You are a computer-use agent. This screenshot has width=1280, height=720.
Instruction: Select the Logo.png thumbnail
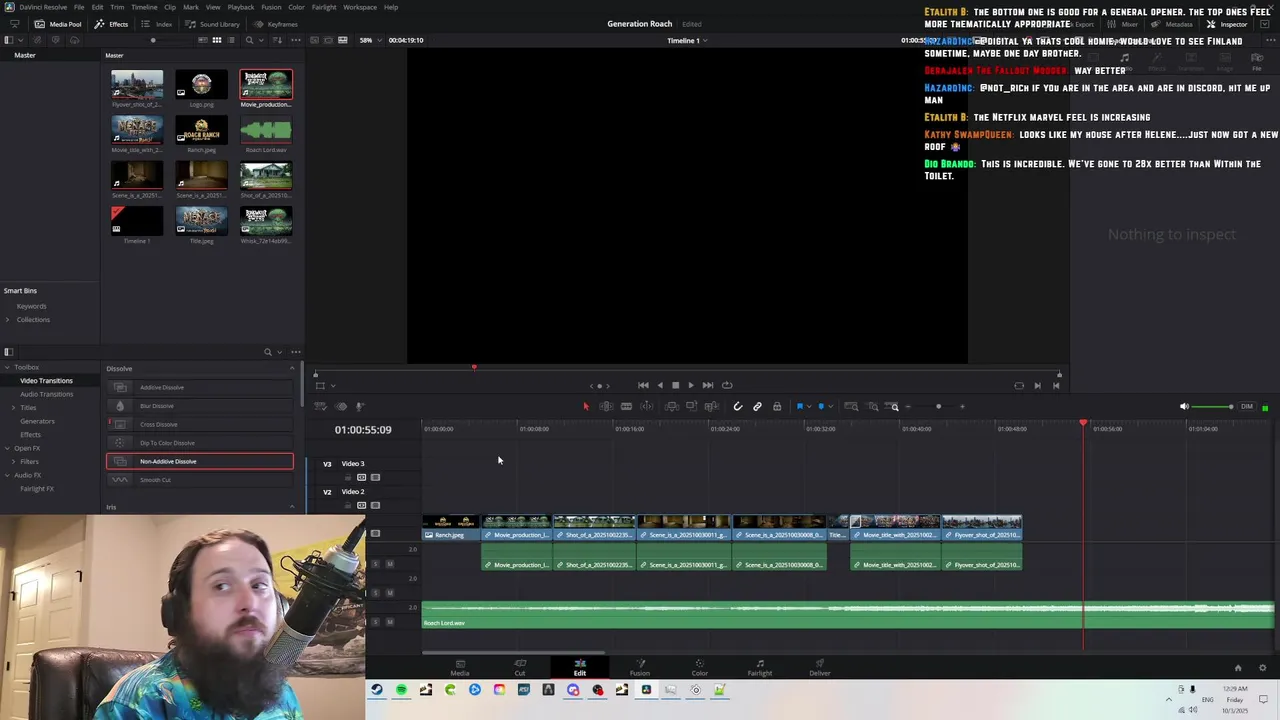pyautogui.click(x=201, y=85)
